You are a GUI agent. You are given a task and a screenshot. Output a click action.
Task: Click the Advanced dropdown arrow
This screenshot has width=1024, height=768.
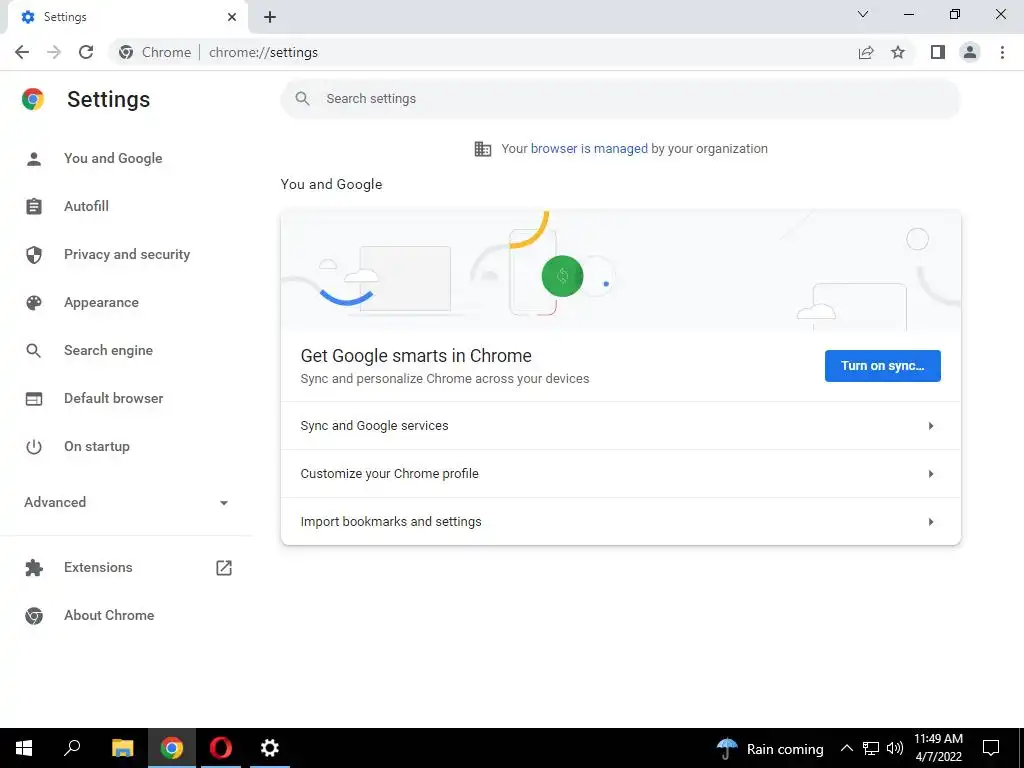pos(224,503)
